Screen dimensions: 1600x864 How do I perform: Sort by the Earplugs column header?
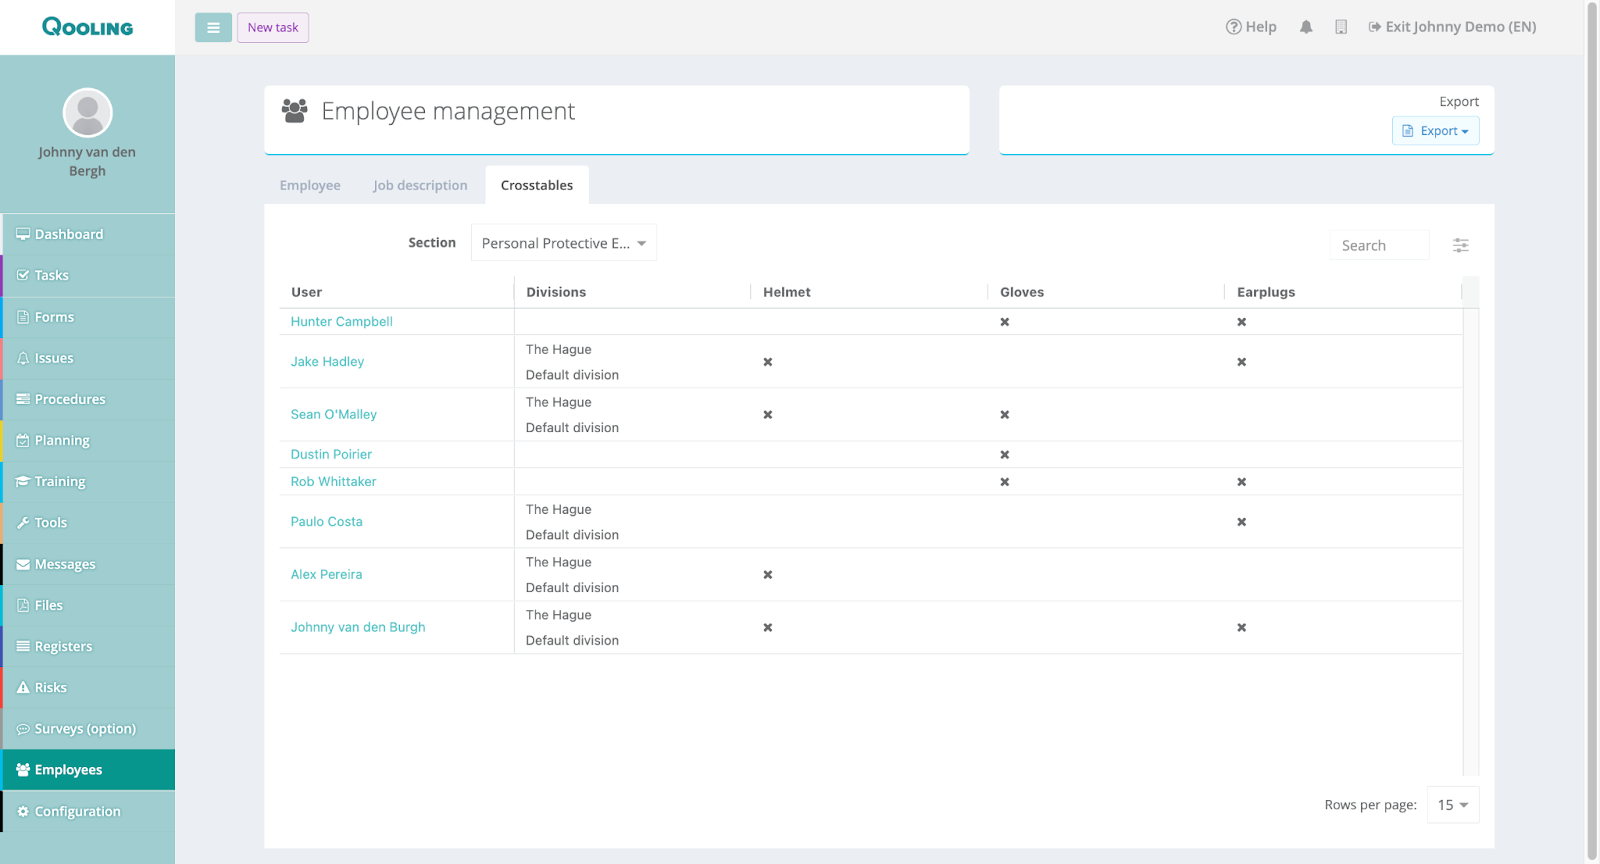(x=1266, y=292)
